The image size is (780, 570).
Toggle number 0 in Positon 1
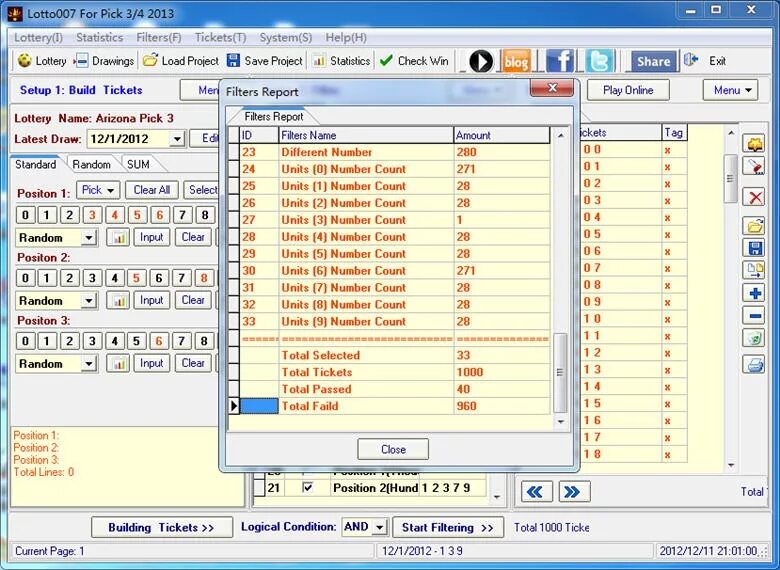click(25, 215)
